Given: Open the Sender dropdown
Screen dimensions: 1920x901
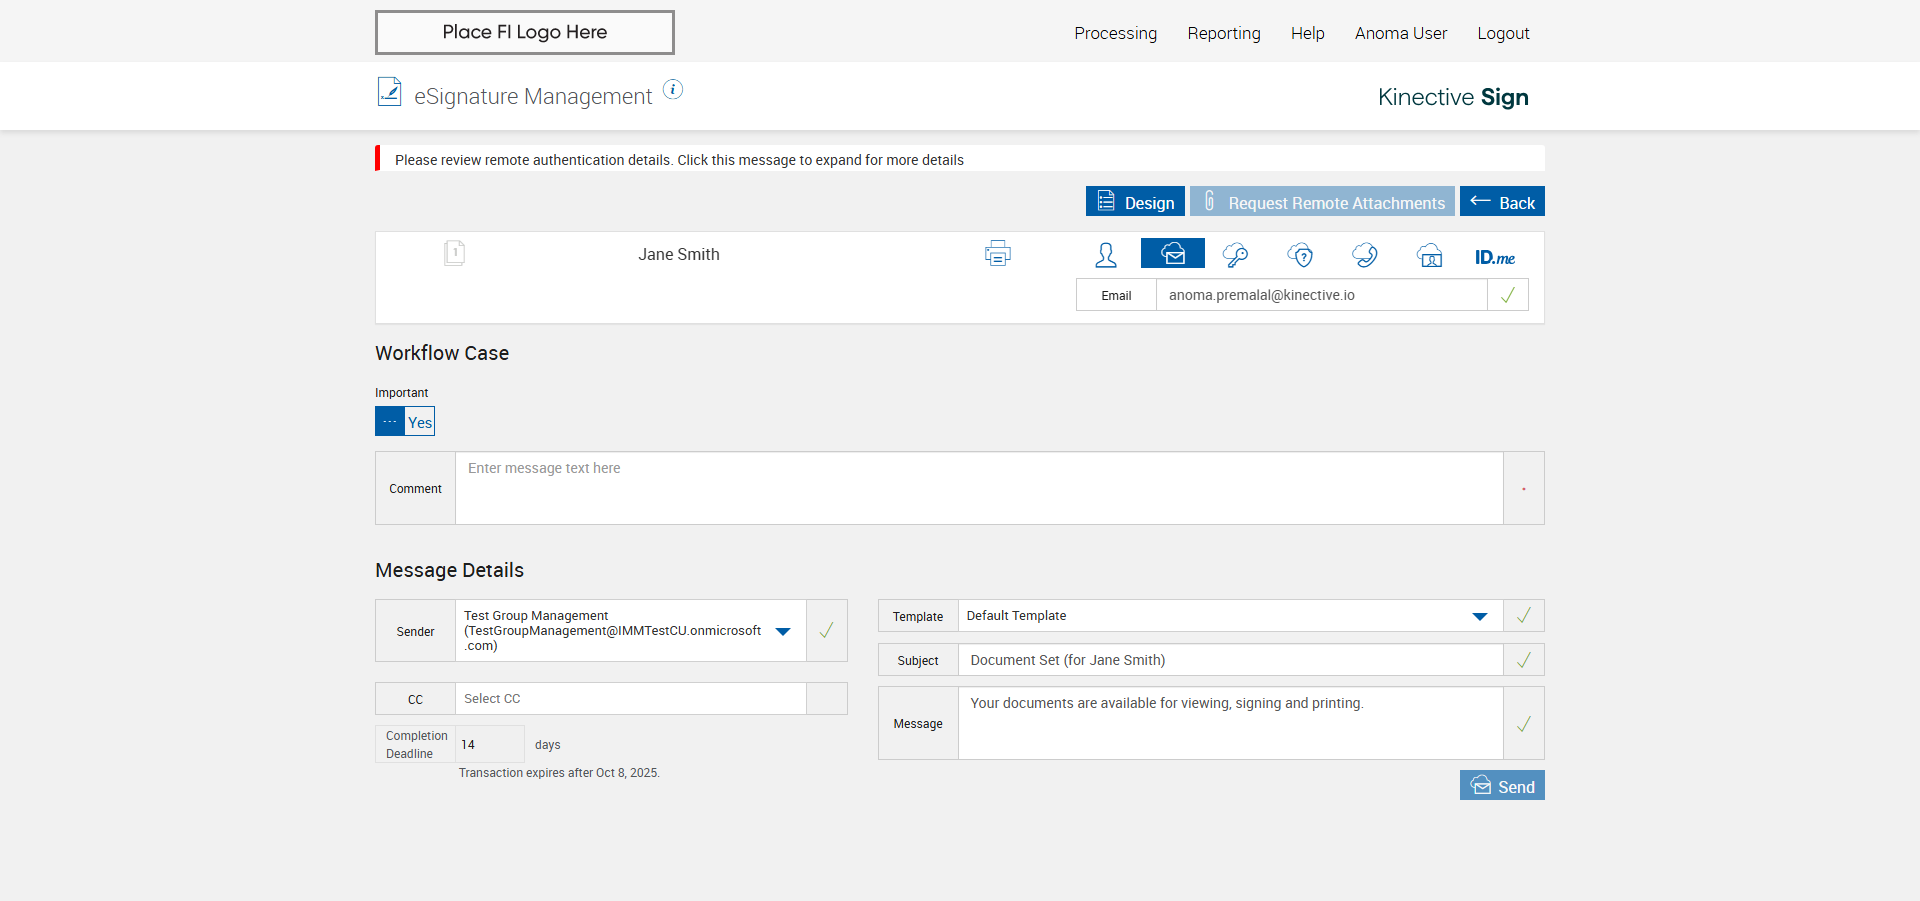Looking at the screenshot, I should click(x=783, y=631).
